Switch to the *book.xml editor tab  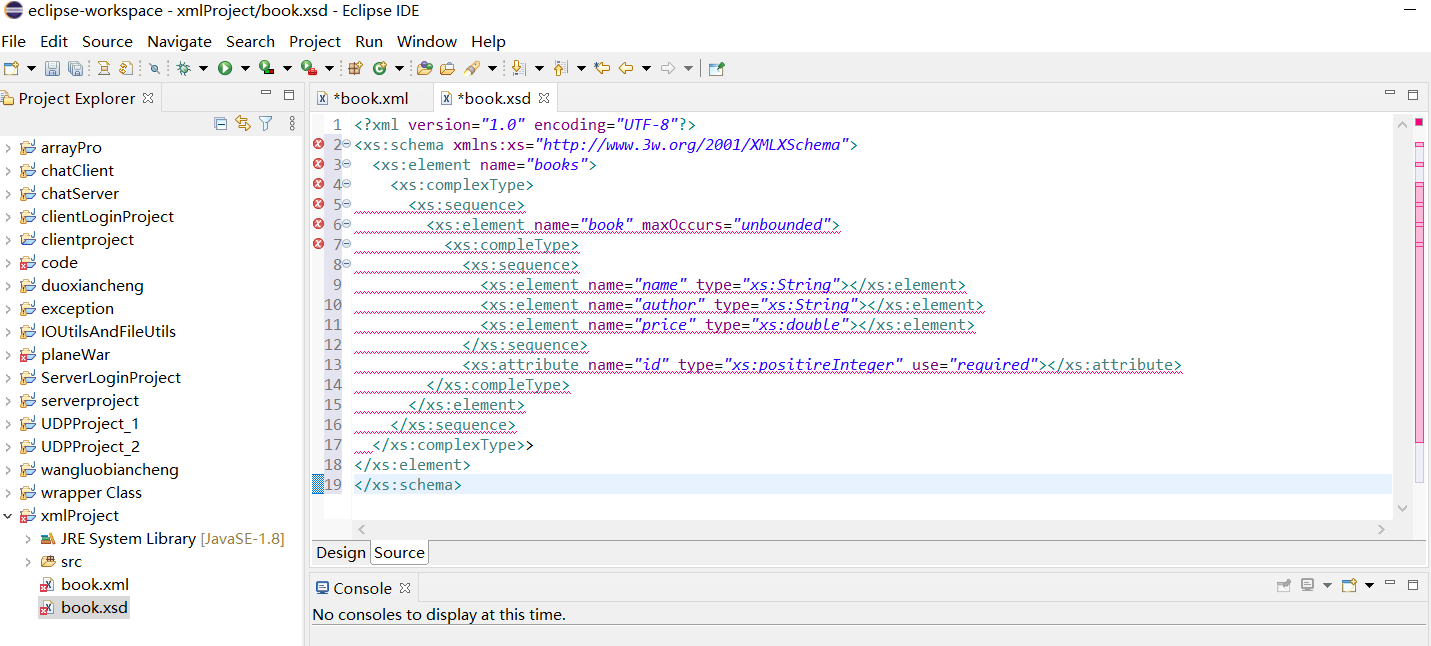click(x=370, y=98)
